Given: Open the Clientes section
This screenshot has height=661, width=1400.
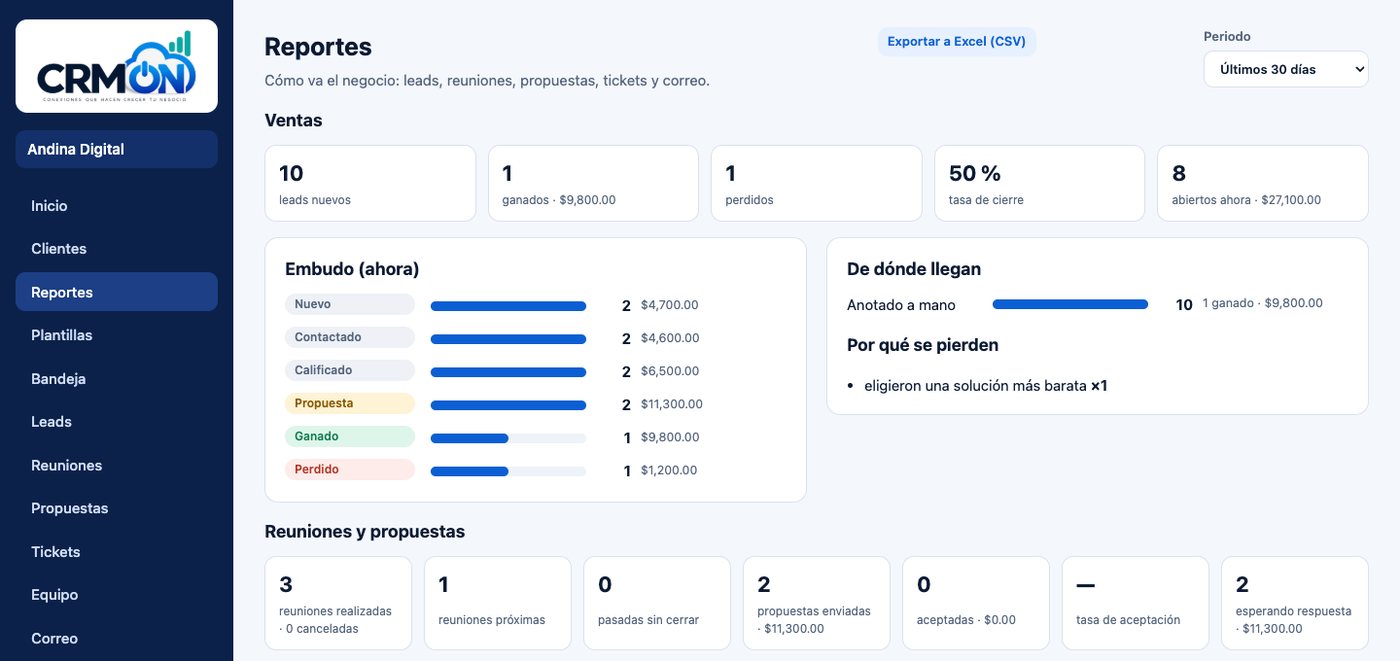Looking at the screenshot, I should tap(116, 249).
